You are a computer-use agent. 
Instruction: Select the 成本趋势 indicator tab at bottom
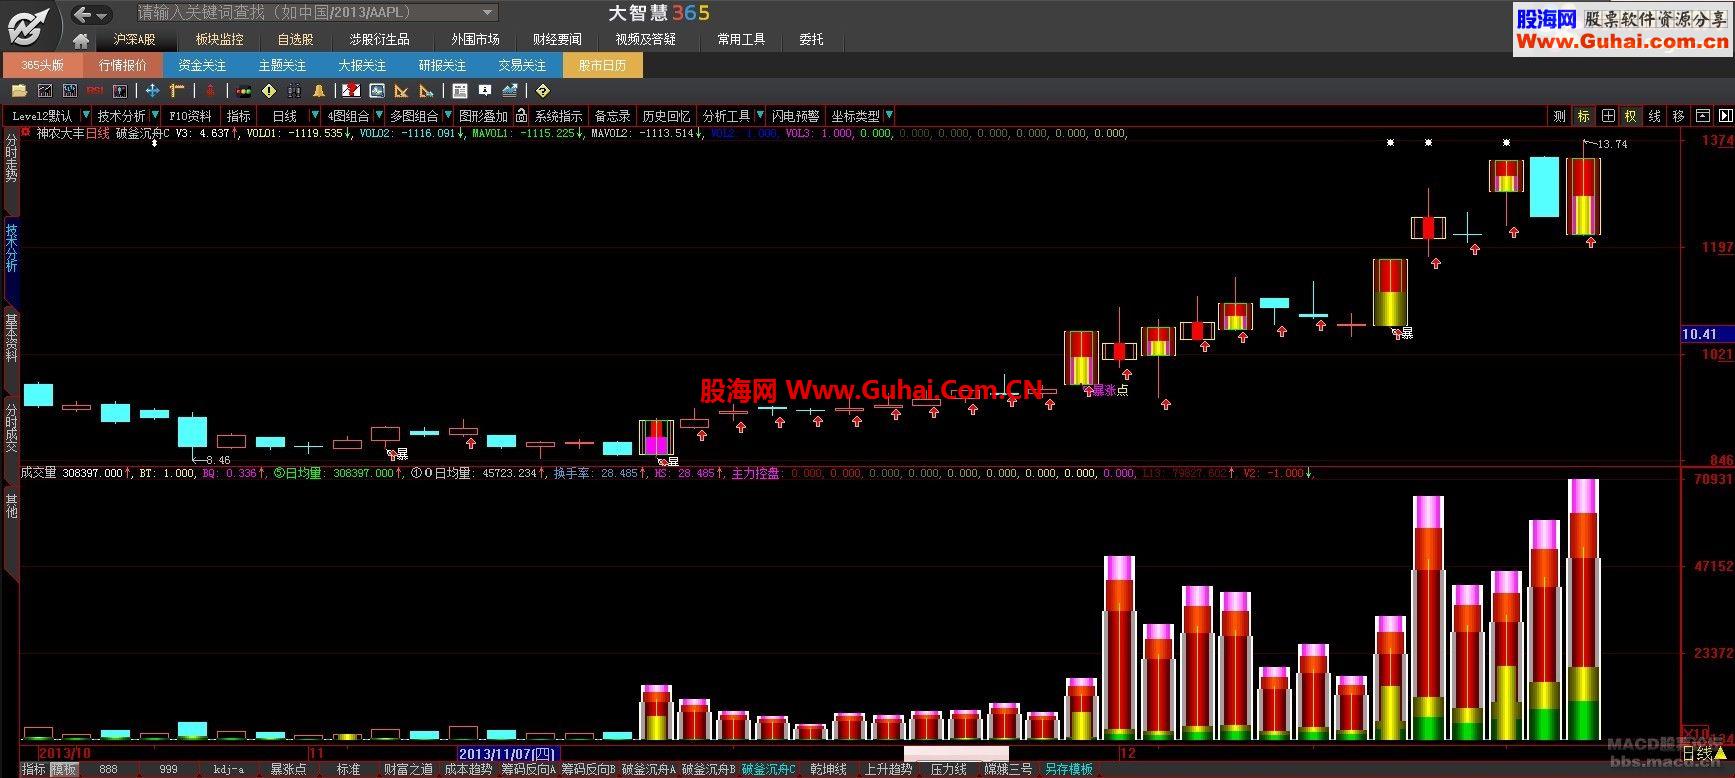(468, 769)
